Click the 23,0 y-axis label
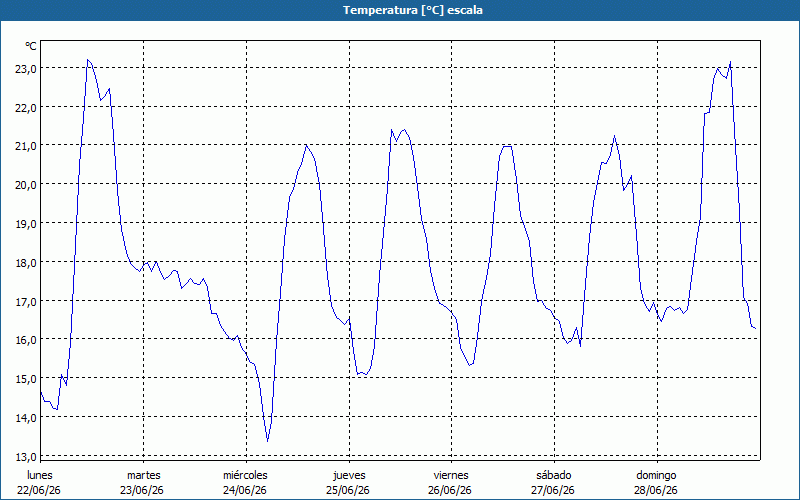 point(25,68)
